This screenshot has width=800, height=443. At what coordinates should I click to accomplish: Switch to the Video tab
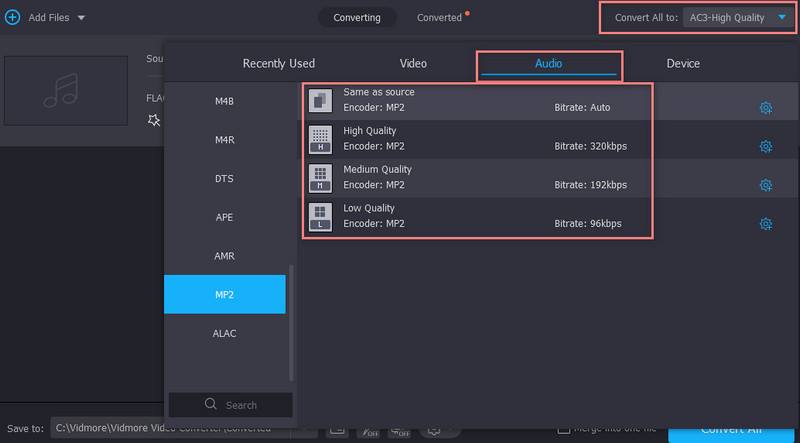pyautogui.click(x=413, y=64)
